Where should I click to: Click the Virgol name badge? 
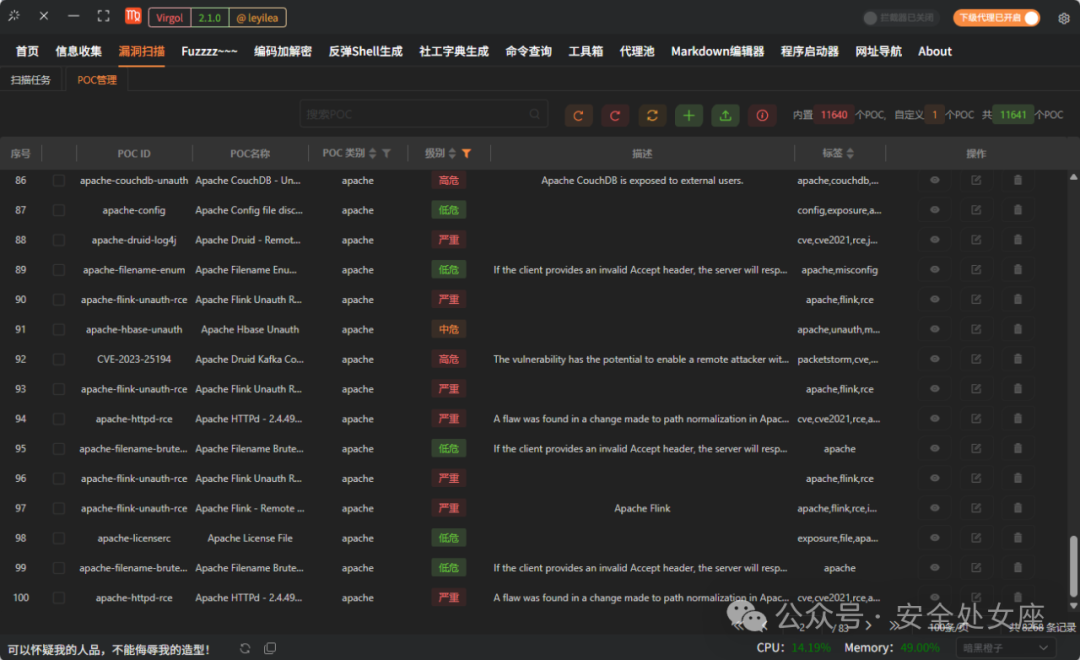(169, 18)
